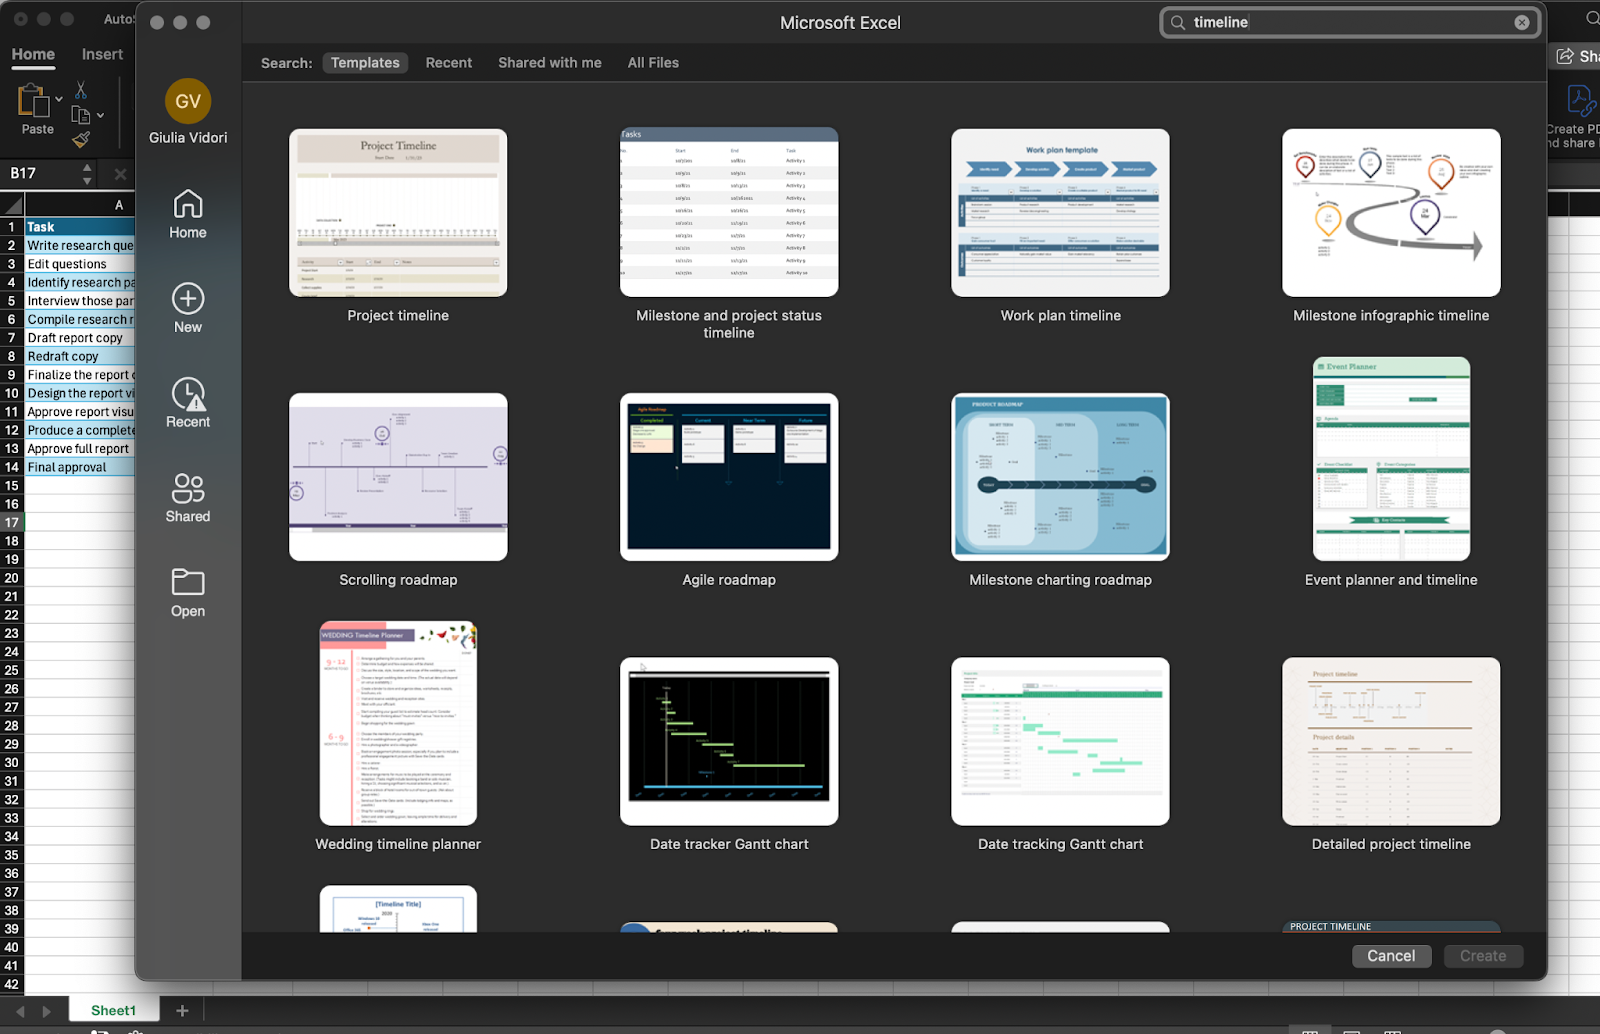Select the Milestone charting roadmap template
Screen dimensions: 1600x1034
[x=1060, y=476]
